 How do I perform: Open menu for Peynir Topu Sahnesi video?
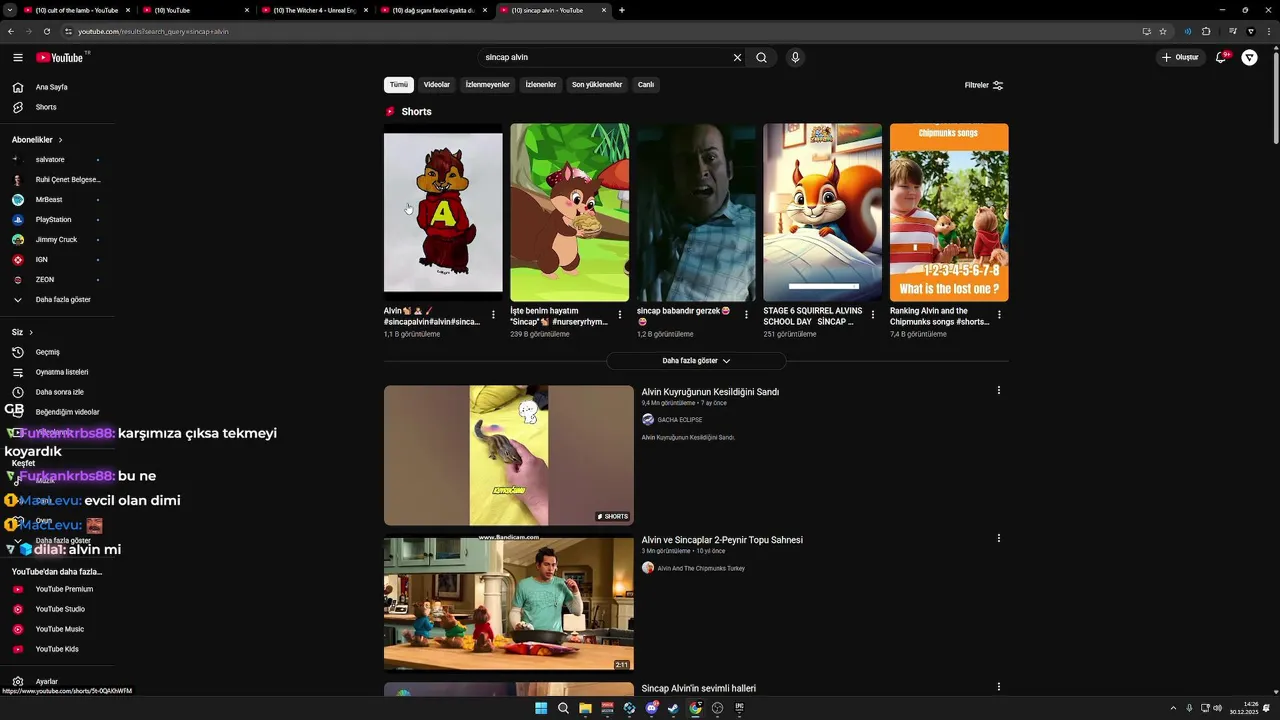(998, 539)
